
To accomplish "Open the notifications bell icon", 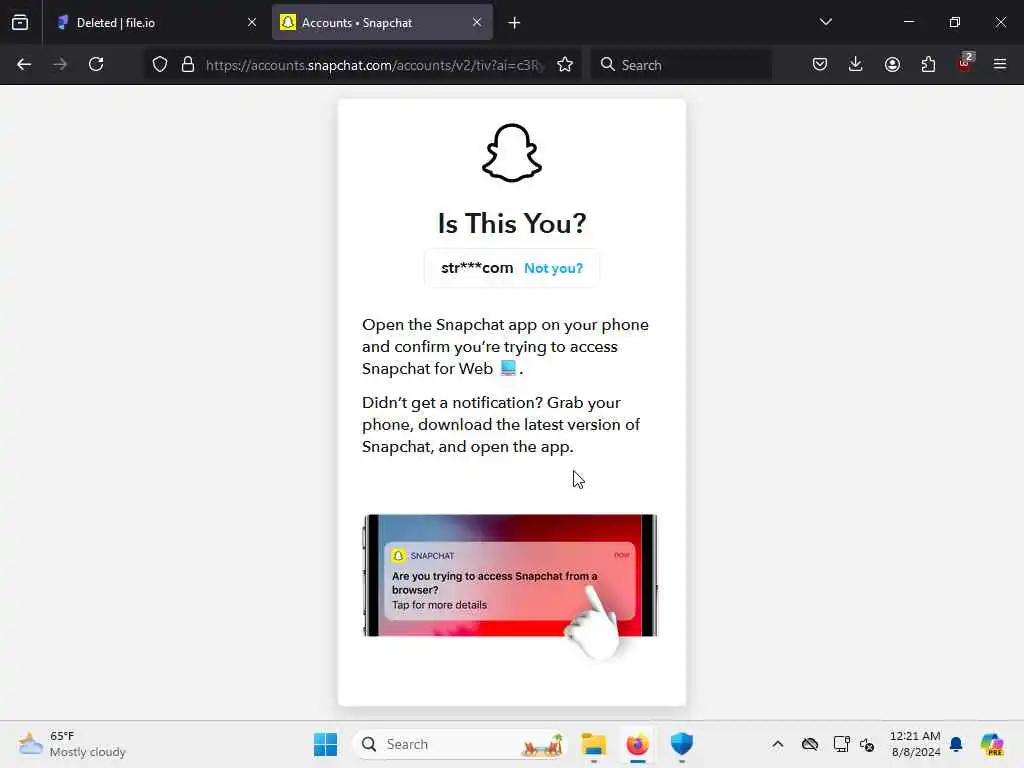I will pyautogui.click(x=956, y=744).
